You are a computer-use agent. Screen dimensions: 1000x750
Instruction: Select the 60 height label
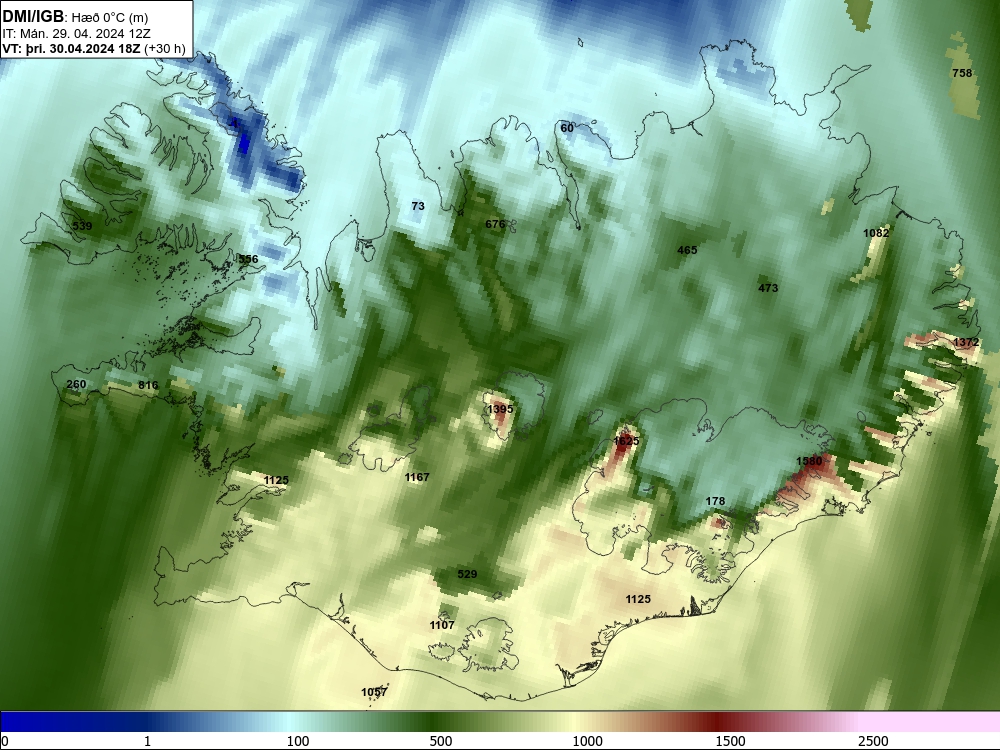pos(567,128)
